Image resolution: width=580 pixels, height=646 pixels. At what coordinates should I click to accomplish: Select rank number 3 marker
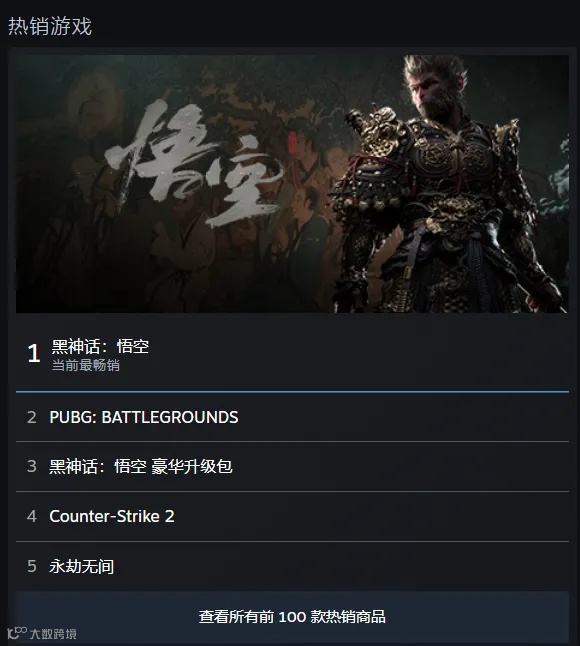tap(32, 466)
